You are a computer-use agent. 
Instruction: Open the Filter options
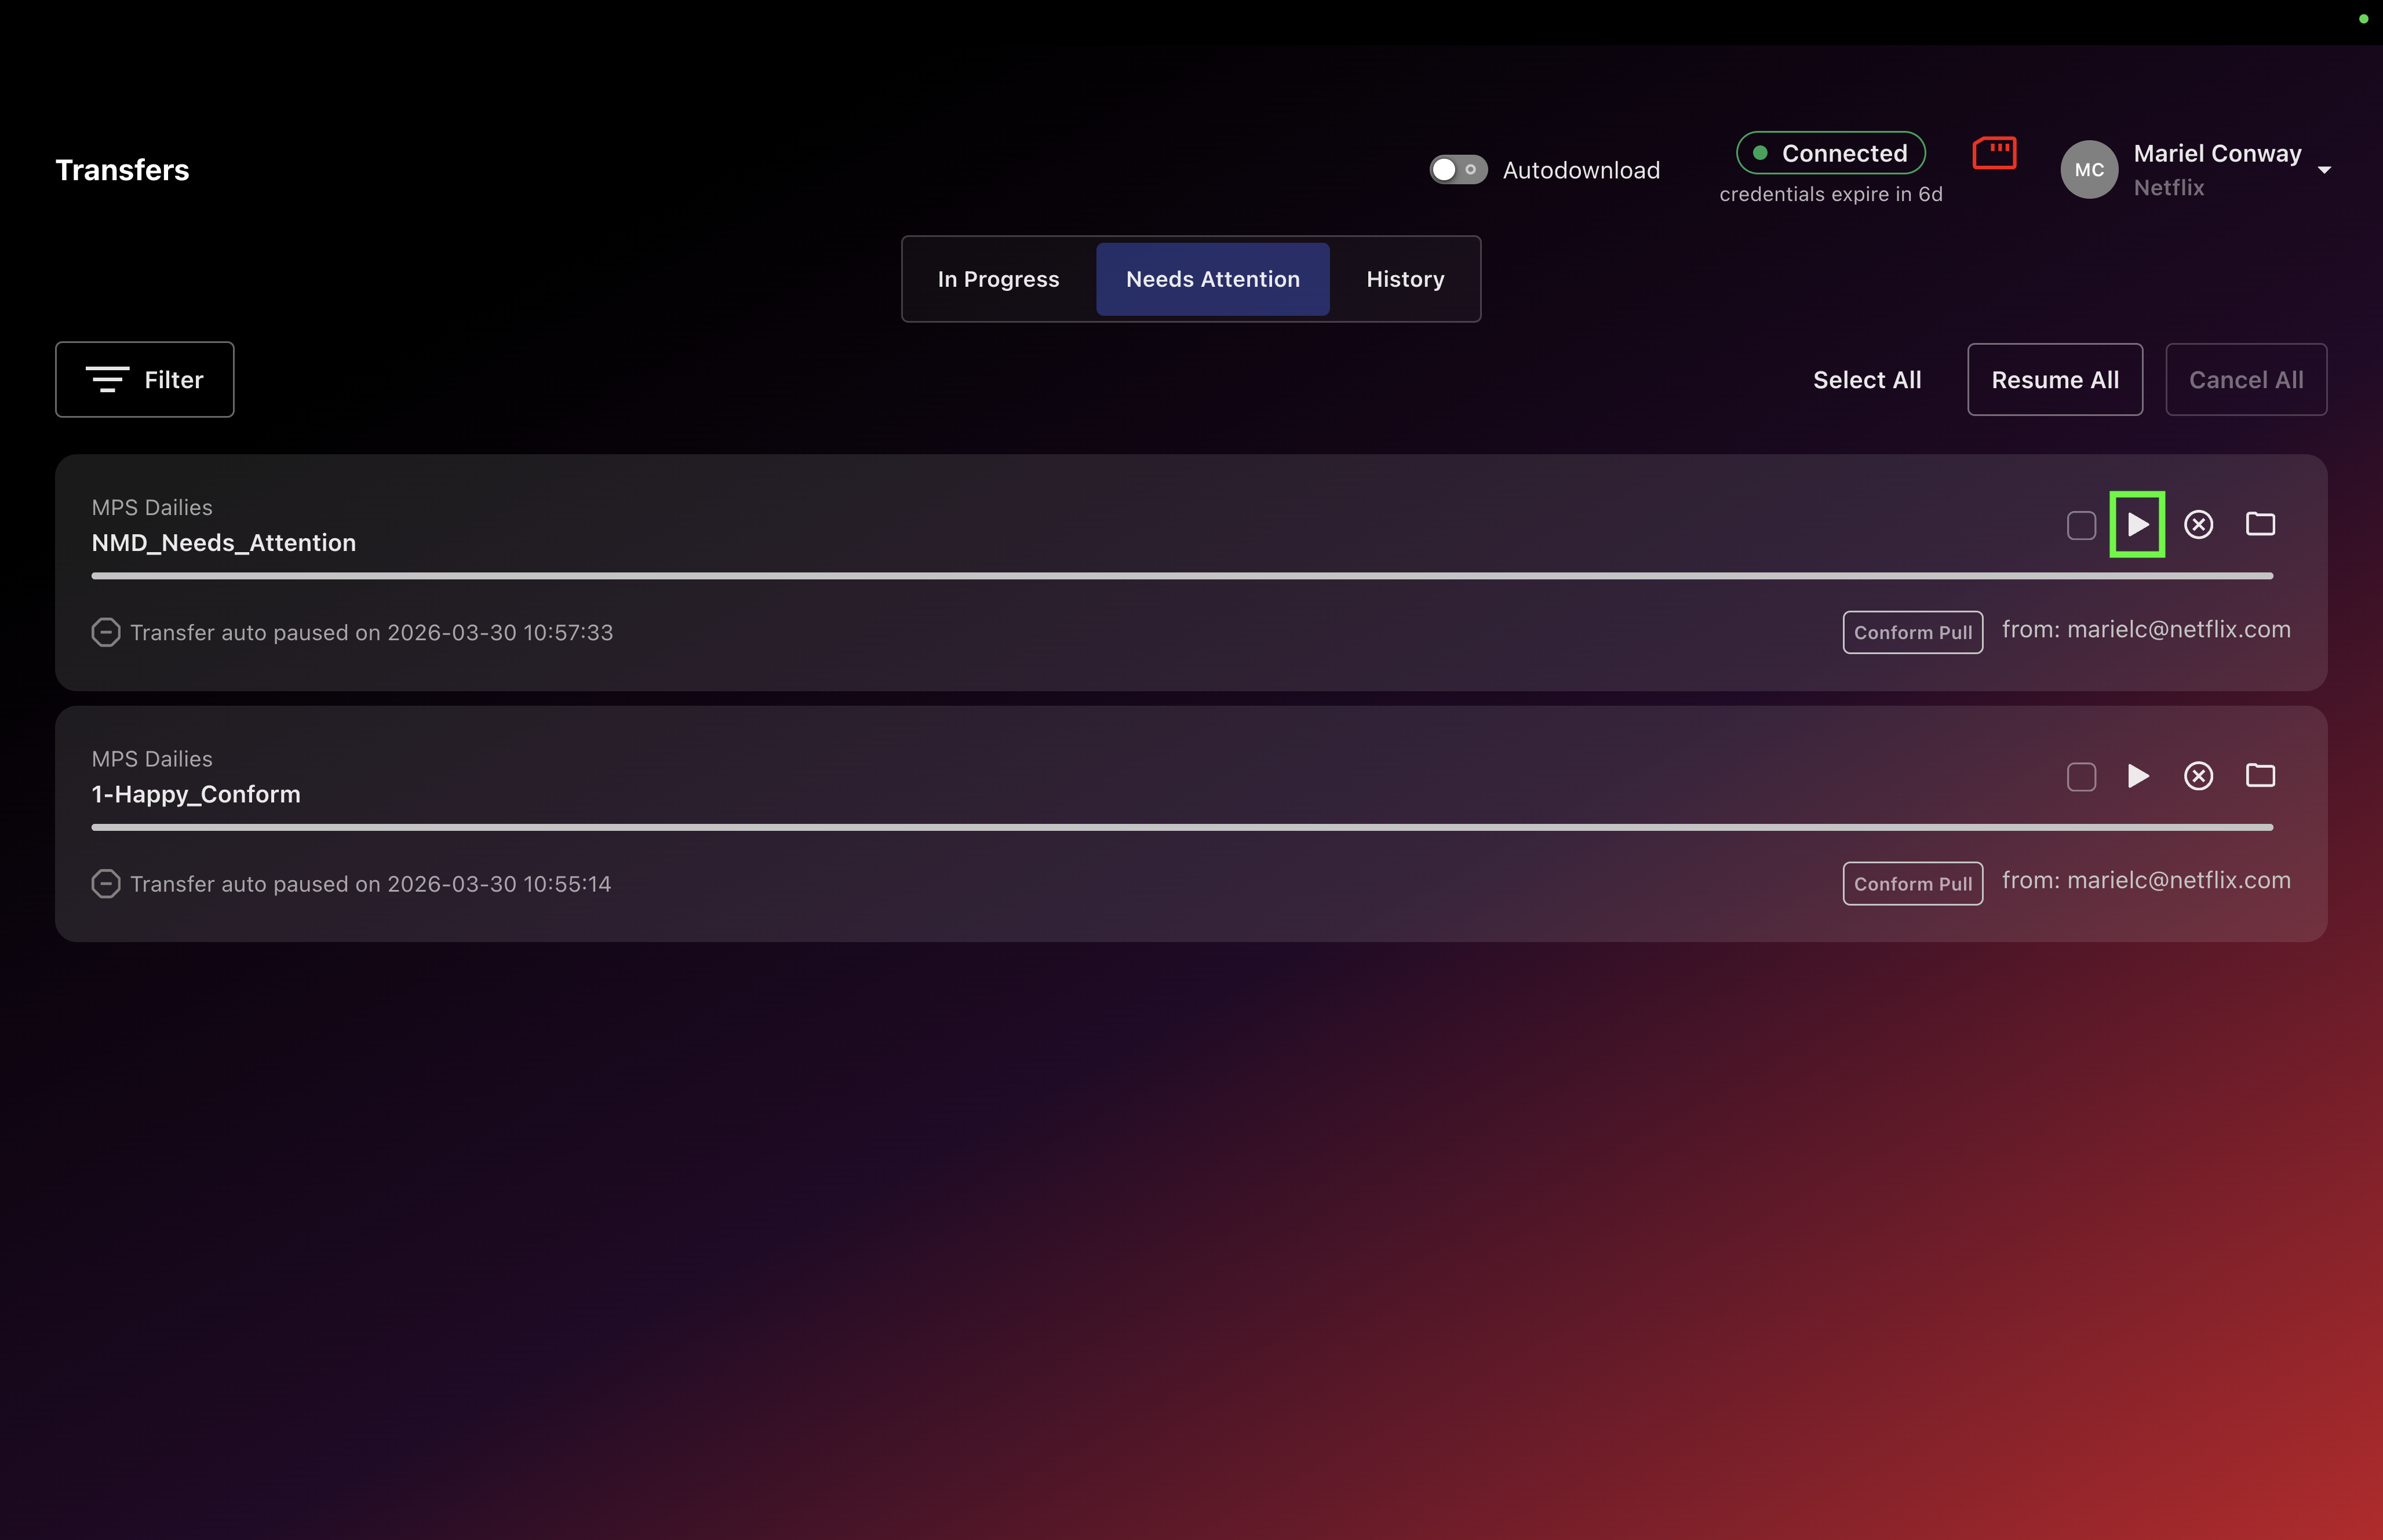click(145, 380)
